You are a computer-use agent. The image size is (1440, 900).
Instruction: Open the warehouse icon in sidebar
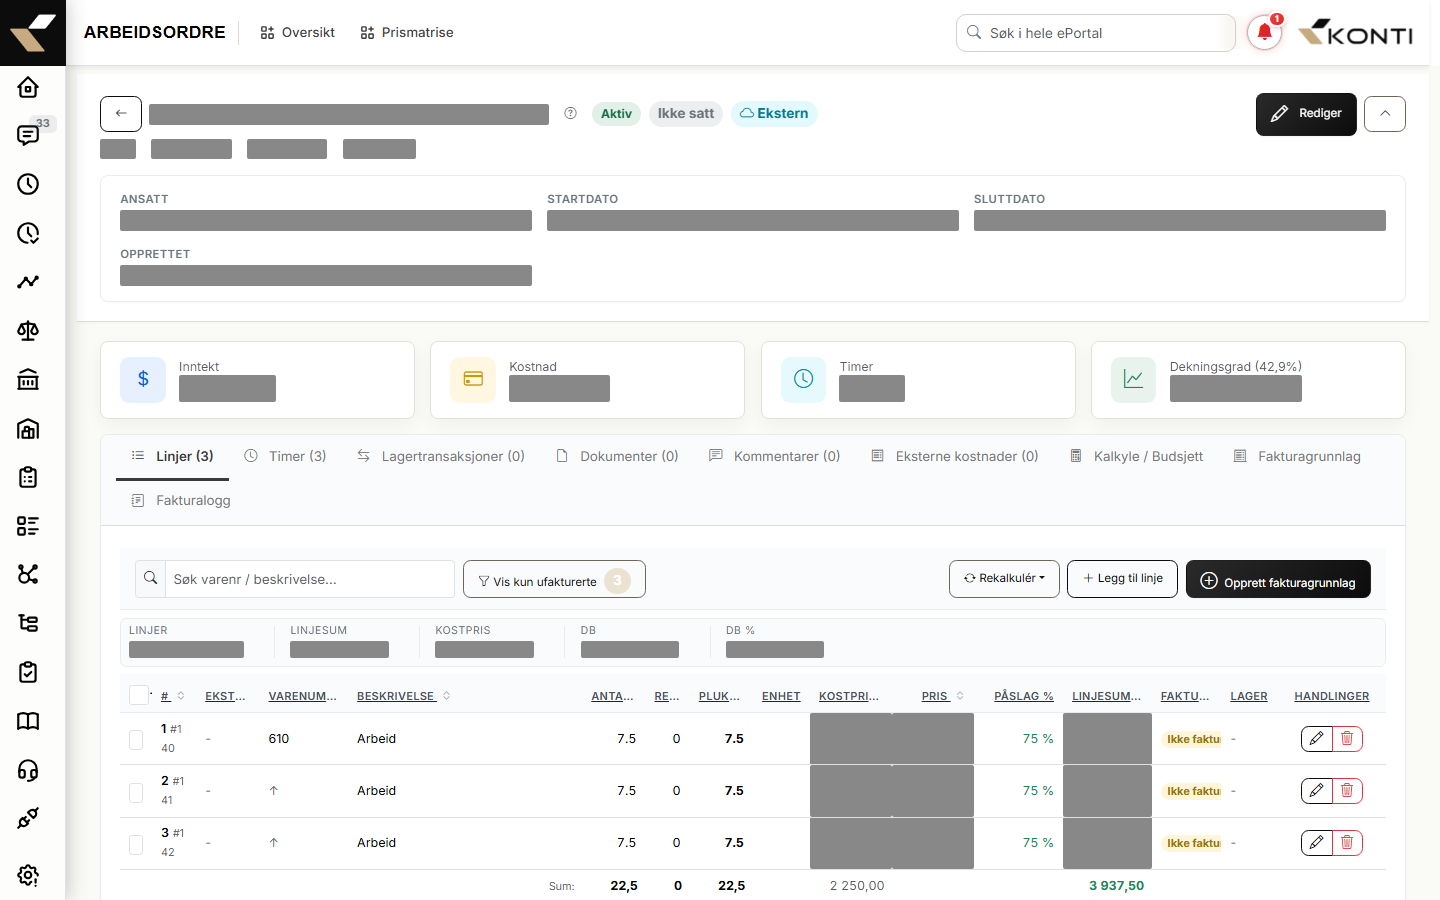pyautogui.click(x=28, y=429)
